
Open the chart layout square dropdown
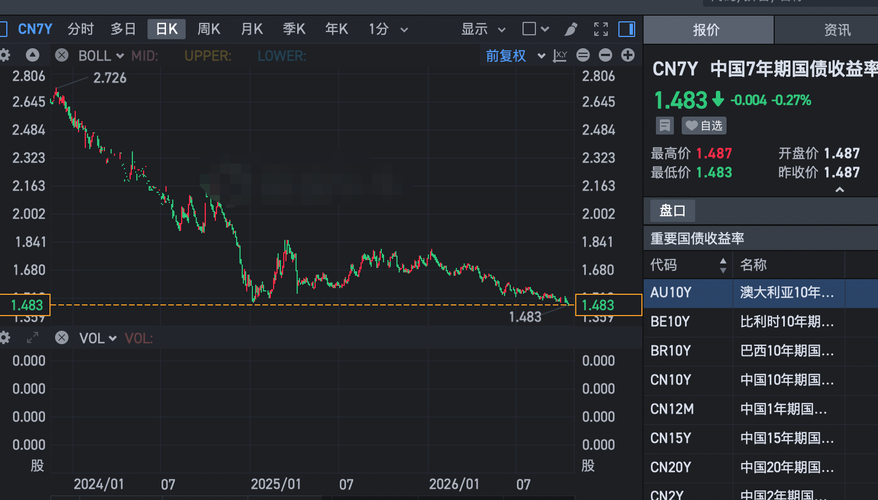(x=535, y=29)
